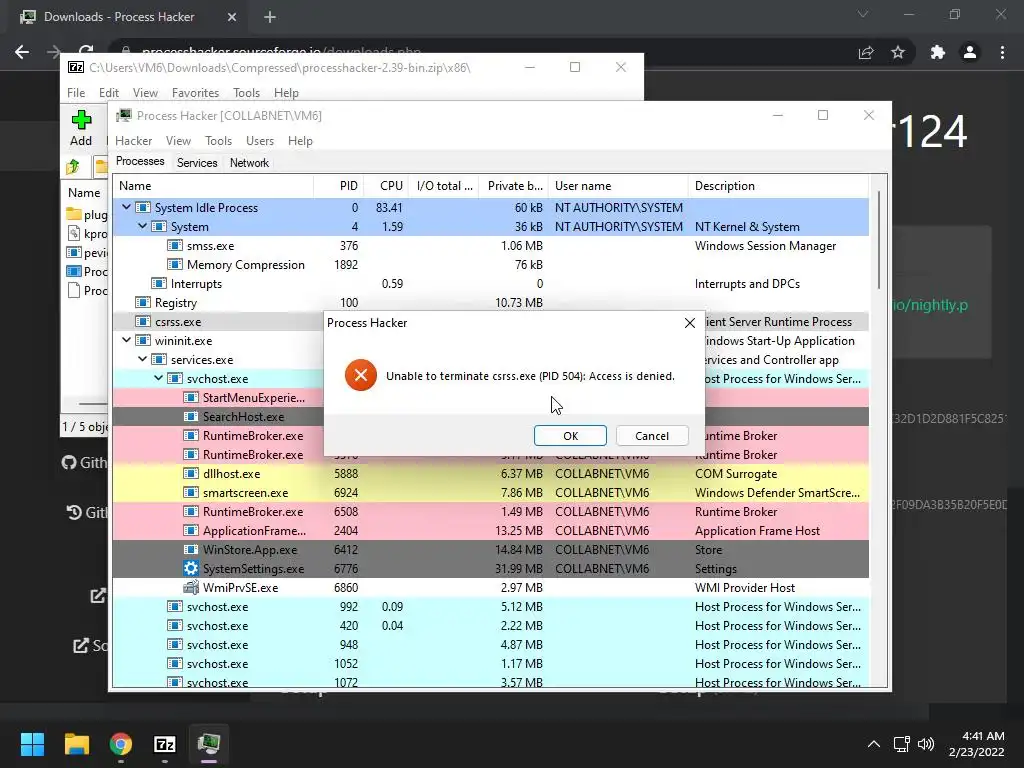
Task: Open the Favorites menu in 7-Zip
Action: coord(195,93)
